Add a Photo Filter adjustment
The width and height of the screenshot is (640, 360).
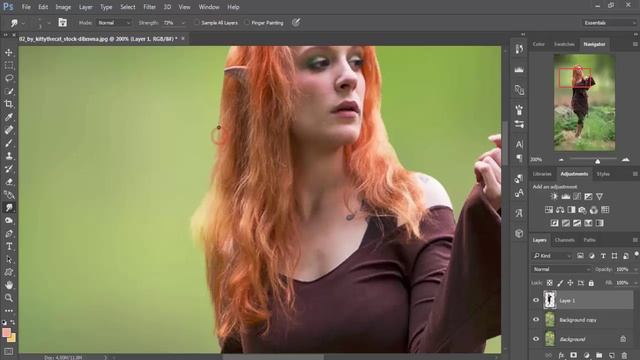pos(582,210)
